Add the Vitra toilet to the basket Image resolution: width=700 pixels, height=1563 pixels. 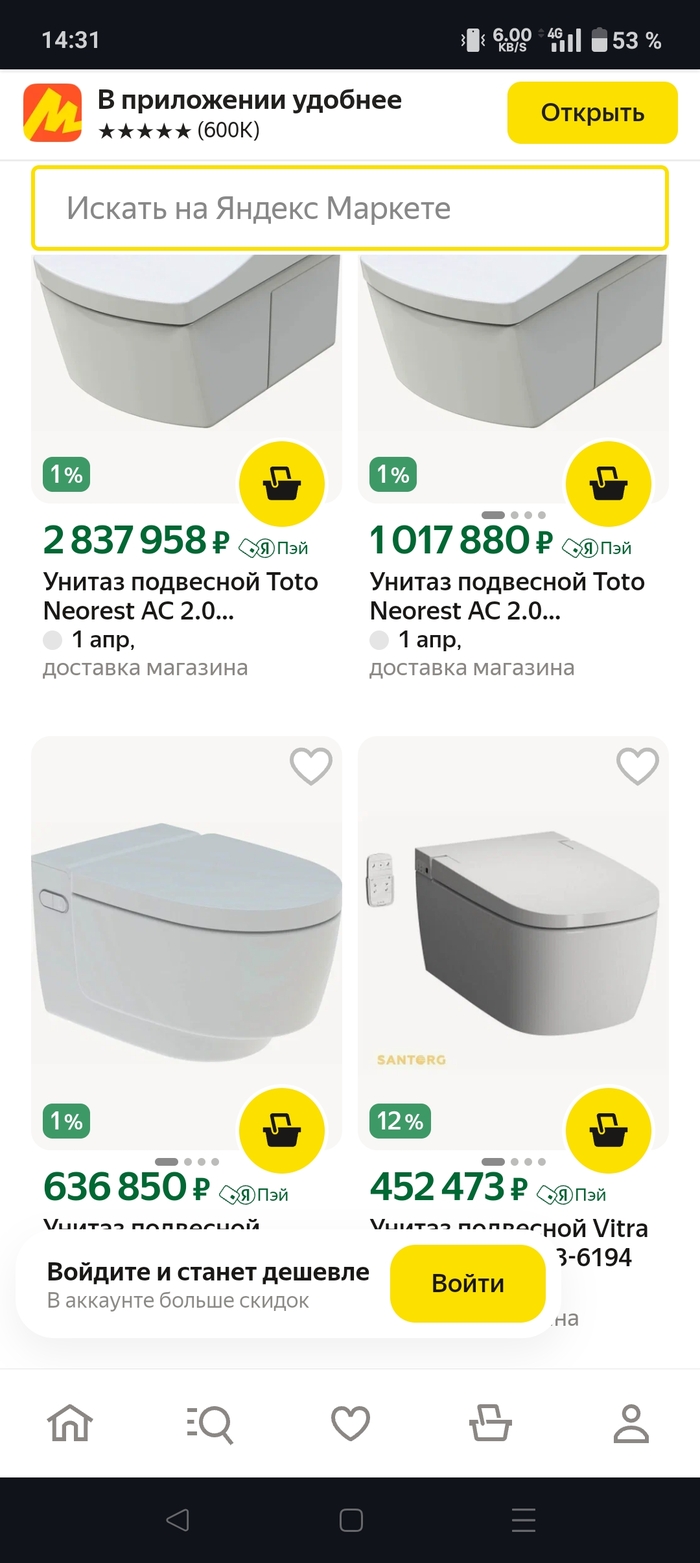point(609,1129)
